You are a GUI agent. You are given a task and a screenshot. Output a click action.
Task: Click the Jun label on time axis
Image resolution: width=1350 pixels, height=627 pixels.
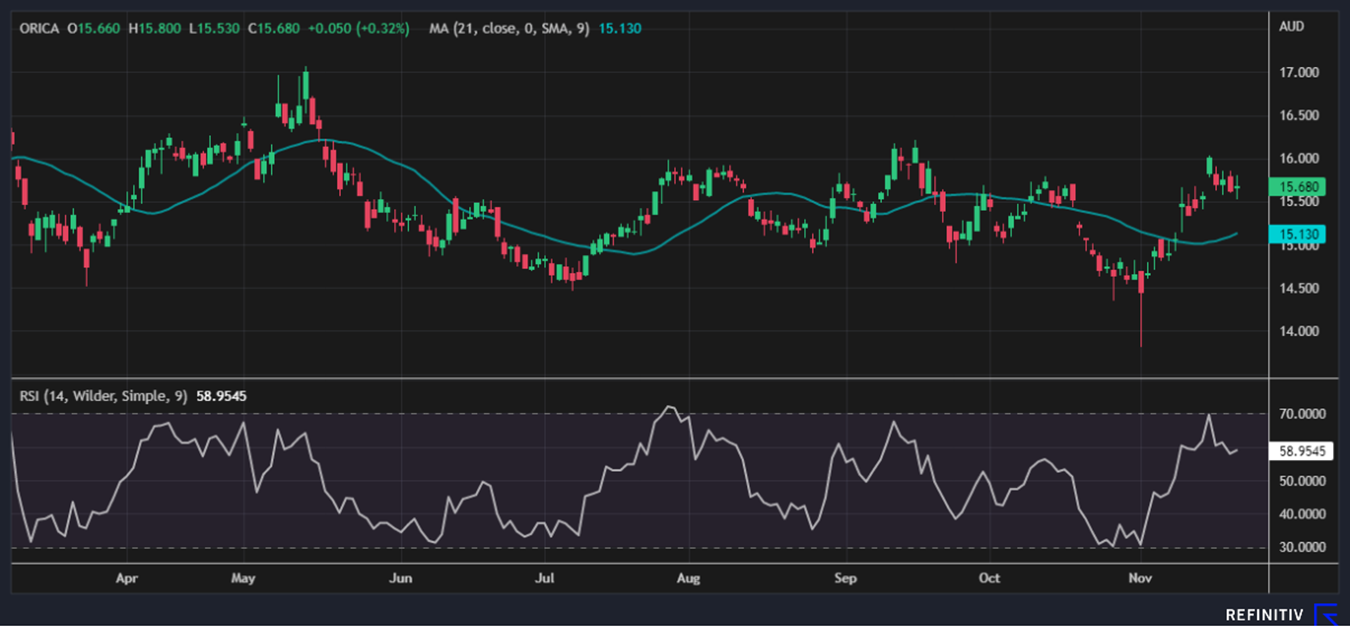[x=400, y=578]
